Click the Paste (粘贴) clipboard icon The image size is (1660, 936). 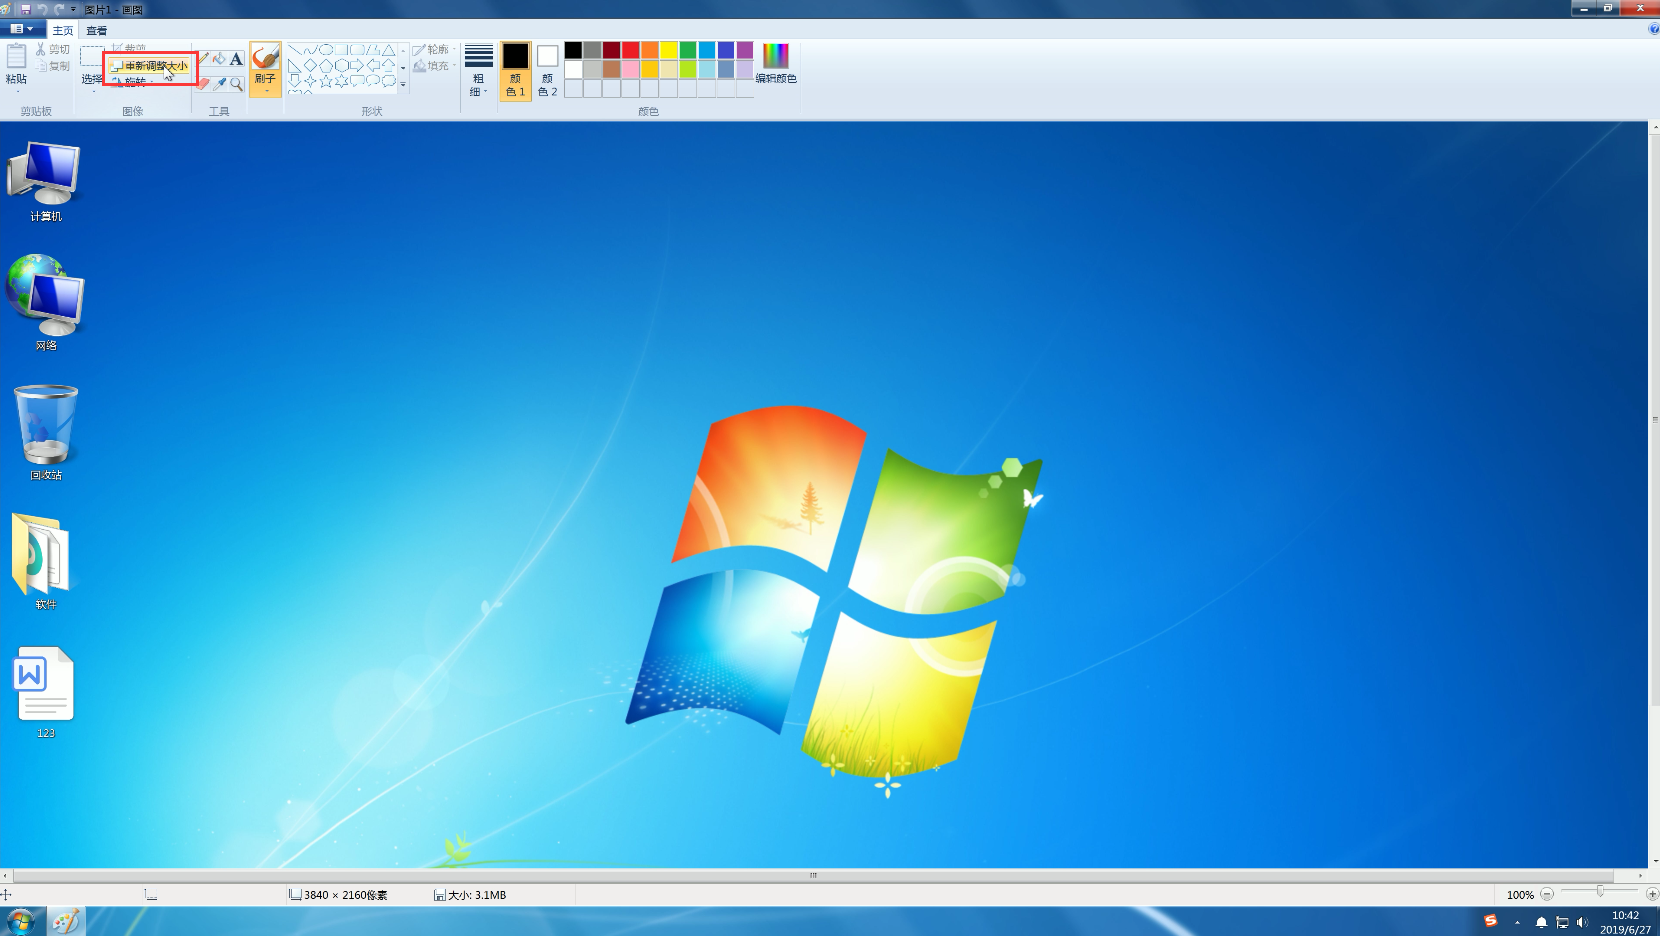point(17,56)
